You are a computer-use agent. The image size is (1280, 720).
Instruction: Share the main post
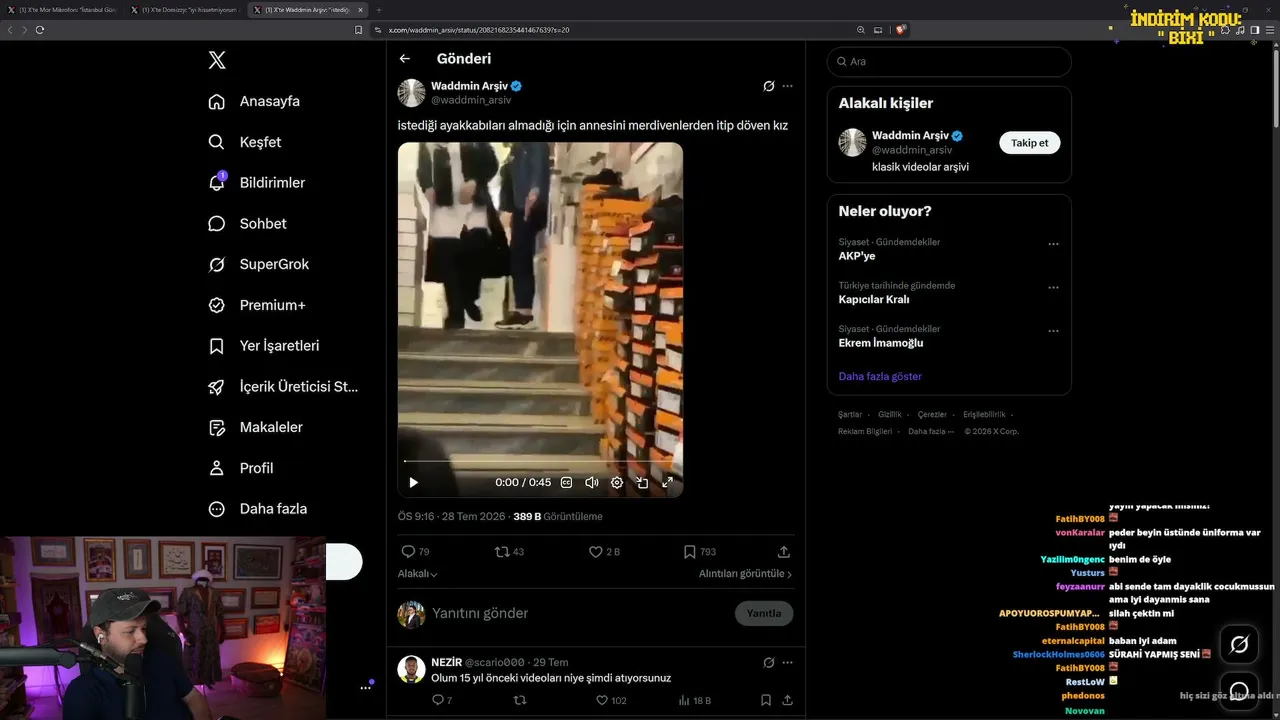[x=784, y=551]
